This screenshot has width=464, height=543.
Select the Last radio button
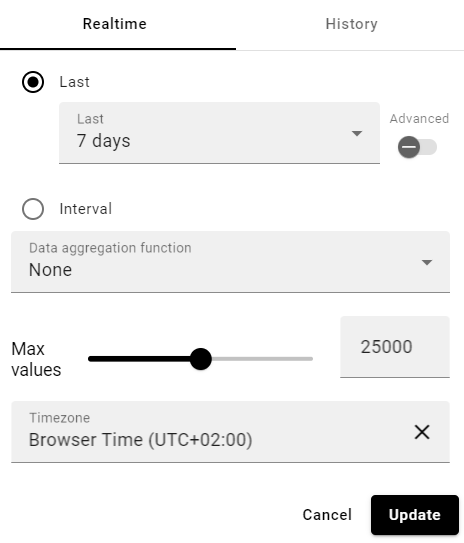pyautogui.click(x=33, y=82)
